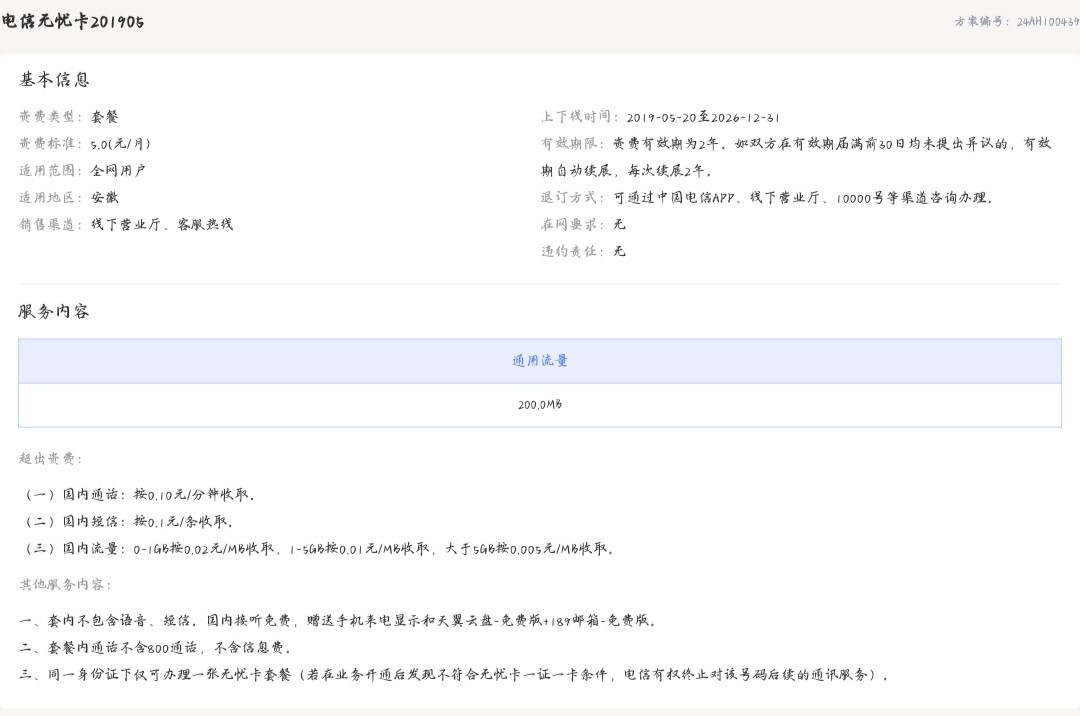Click the 套餐 value text

[105, 117]
